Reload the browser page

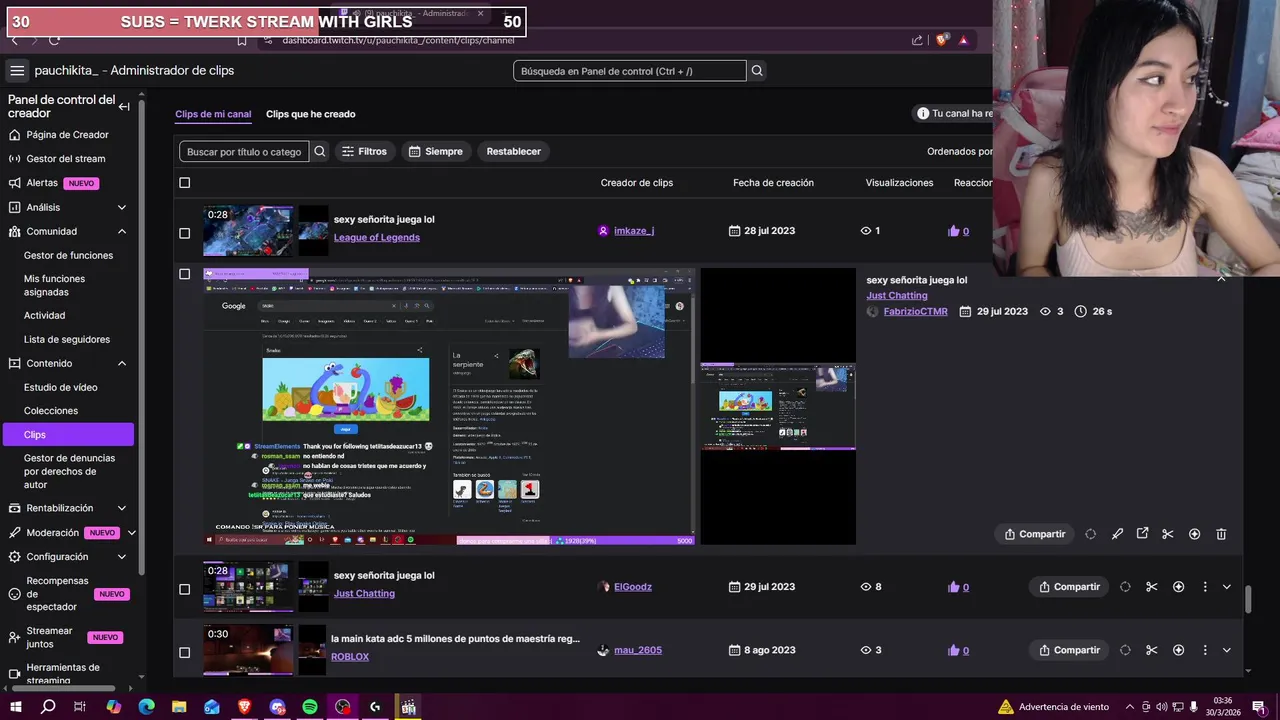pyautogui.click(x=54, y=40)
